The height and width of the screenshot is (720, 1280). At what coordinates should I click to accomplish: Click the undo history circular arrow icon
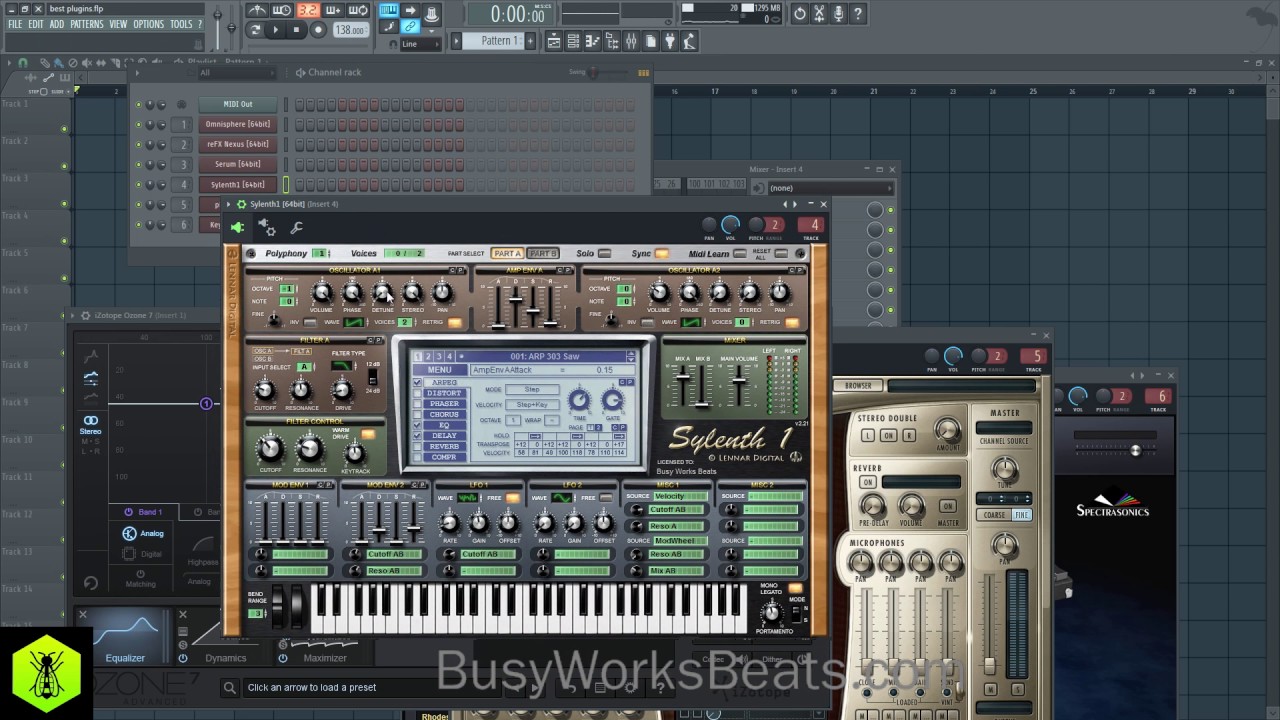pyautogui.click(x=799, y=14)
